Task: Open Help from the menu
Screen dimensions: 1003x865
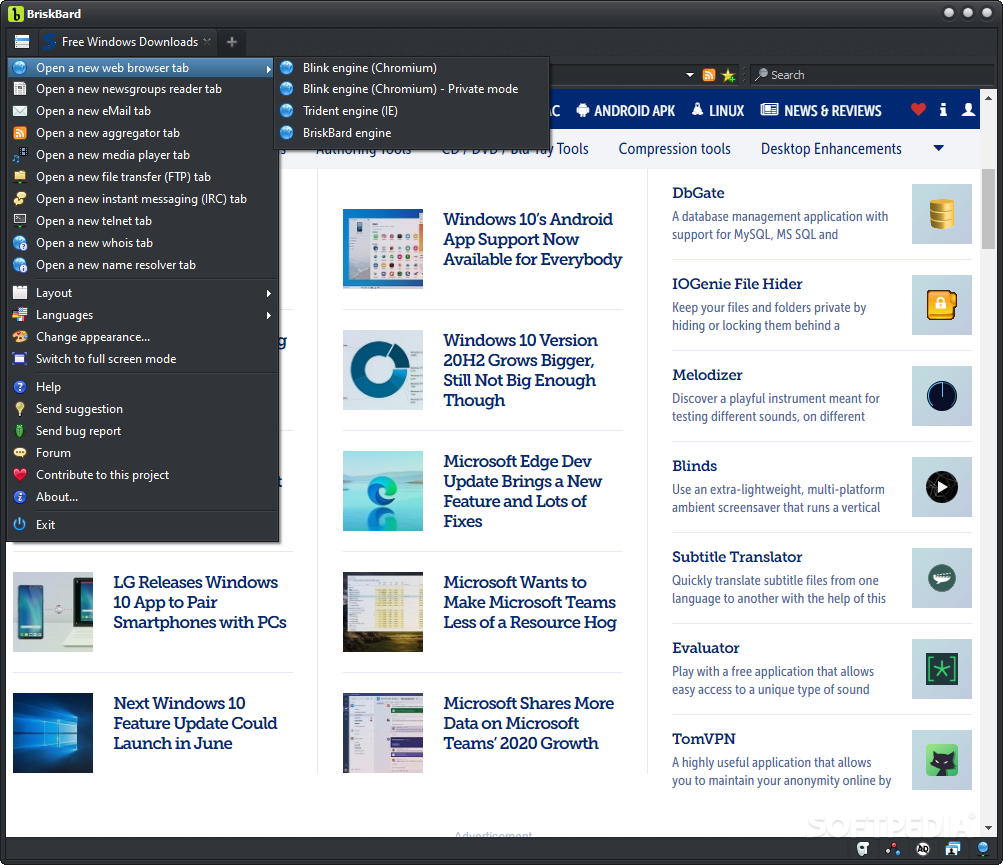Action: click(x=143, y=387)
